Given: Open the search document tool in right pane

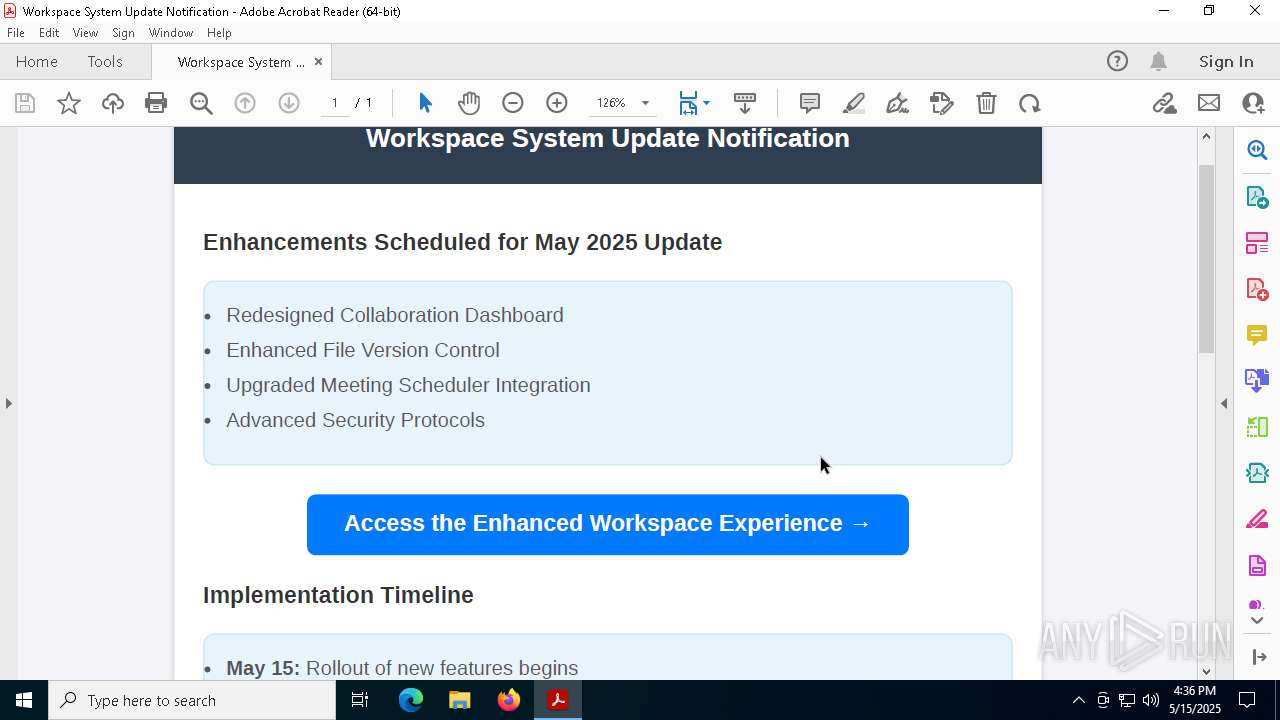Looking at the screenshot, I should (x=1257, y=150).
